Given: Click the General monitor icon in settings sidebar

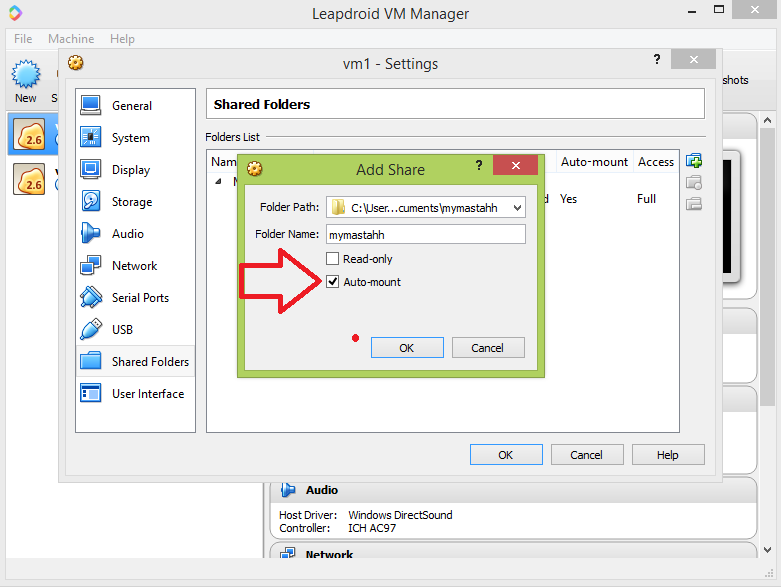Looking at the screenshot, I should 91,106.
